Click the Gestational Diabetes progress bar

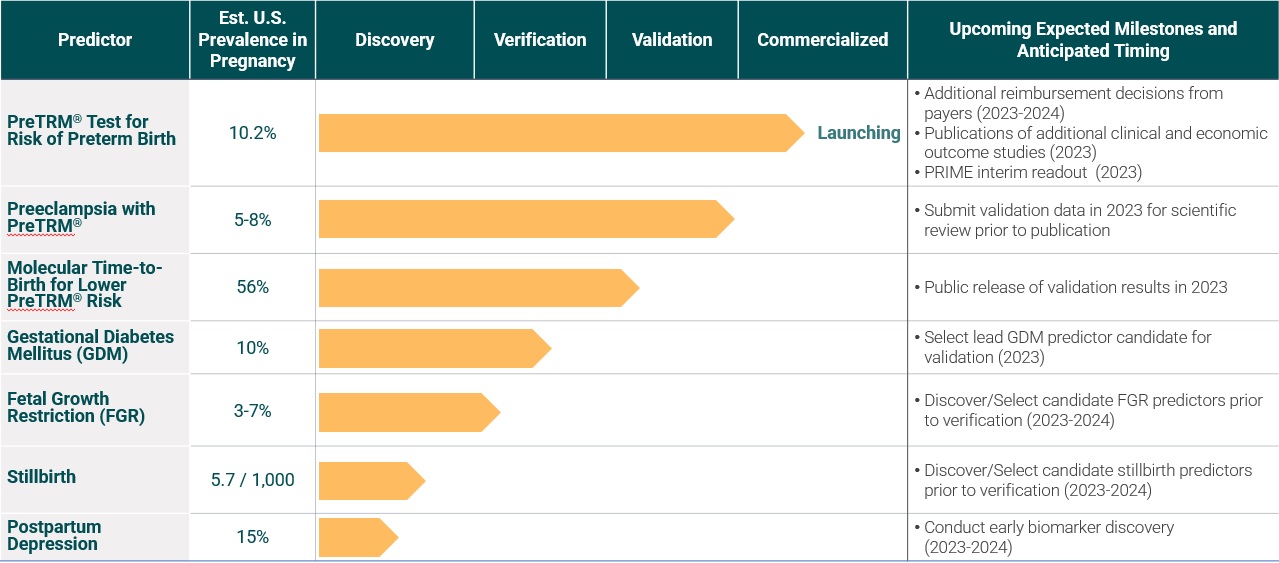[x=430, y=348]
